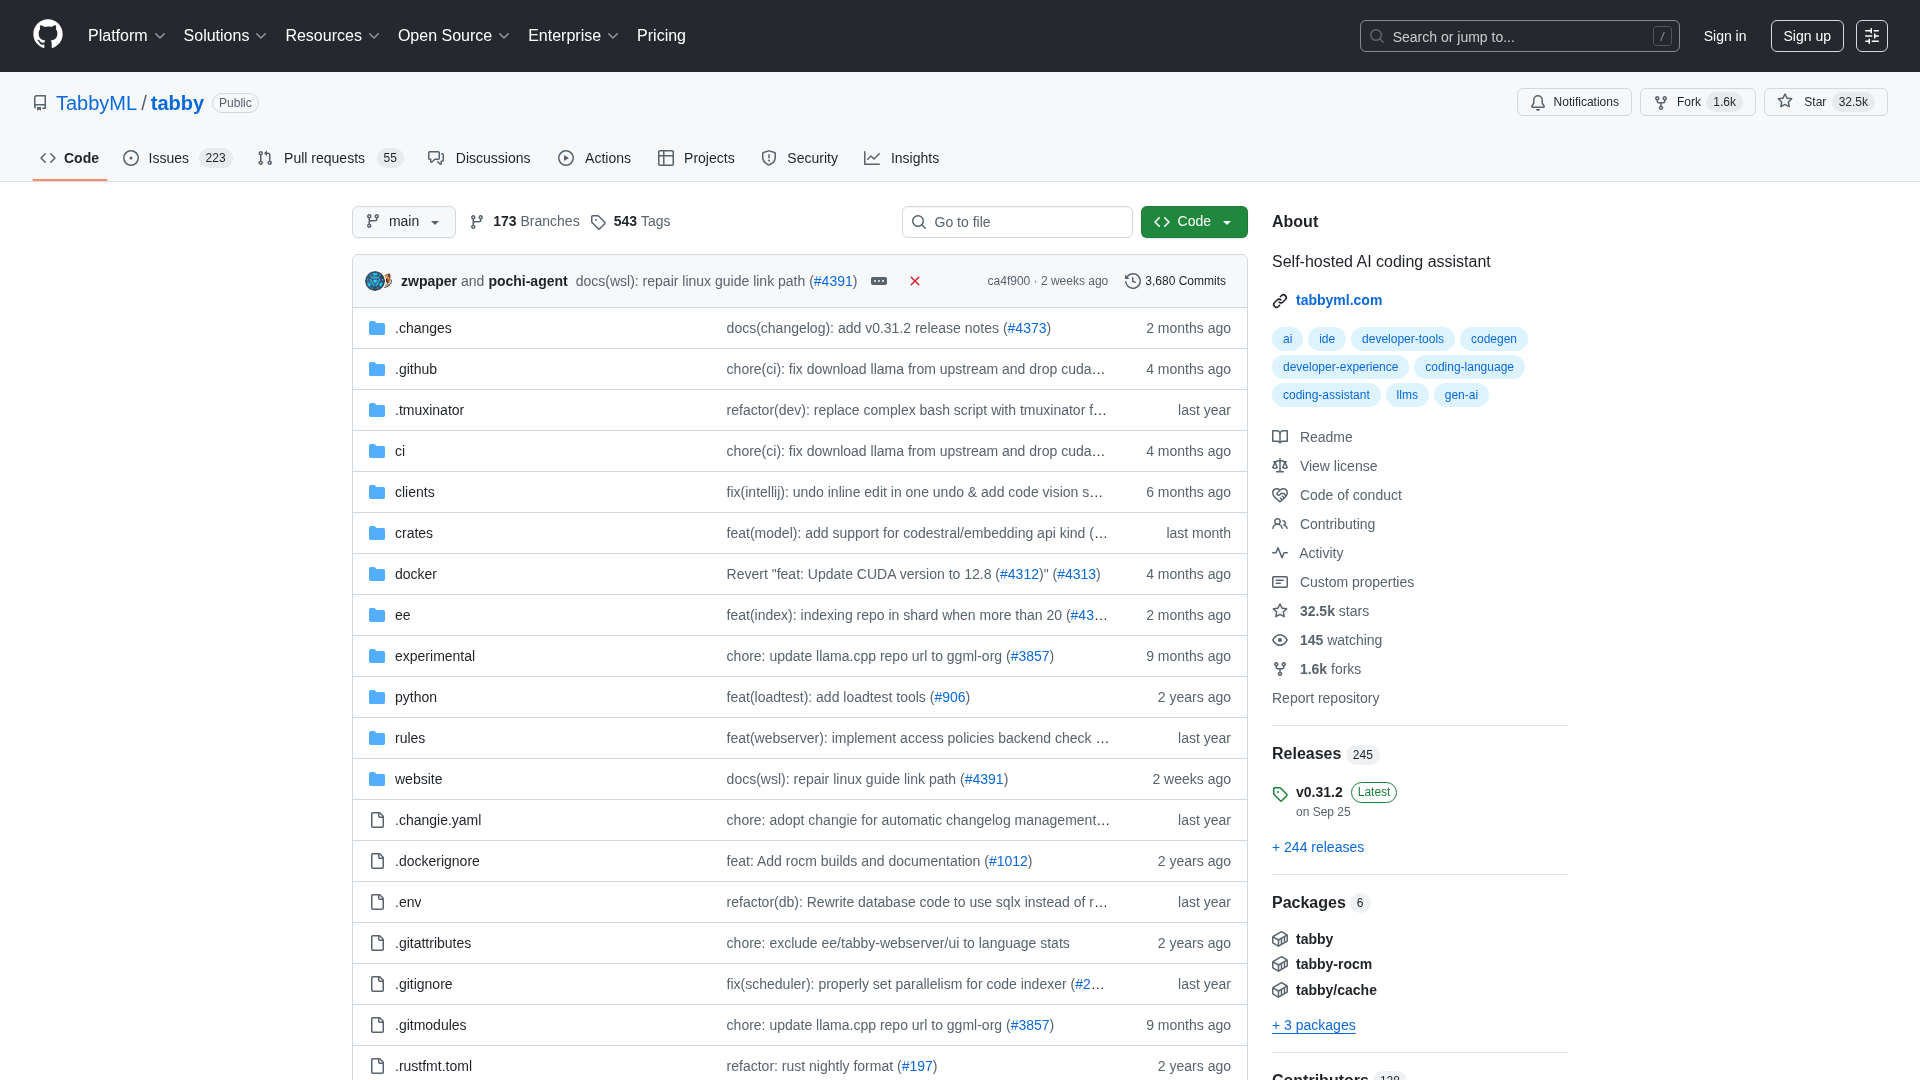The image size is (1920, 1080).
Task: Open the Pull requests tab
Action: (x=324, y=158)
